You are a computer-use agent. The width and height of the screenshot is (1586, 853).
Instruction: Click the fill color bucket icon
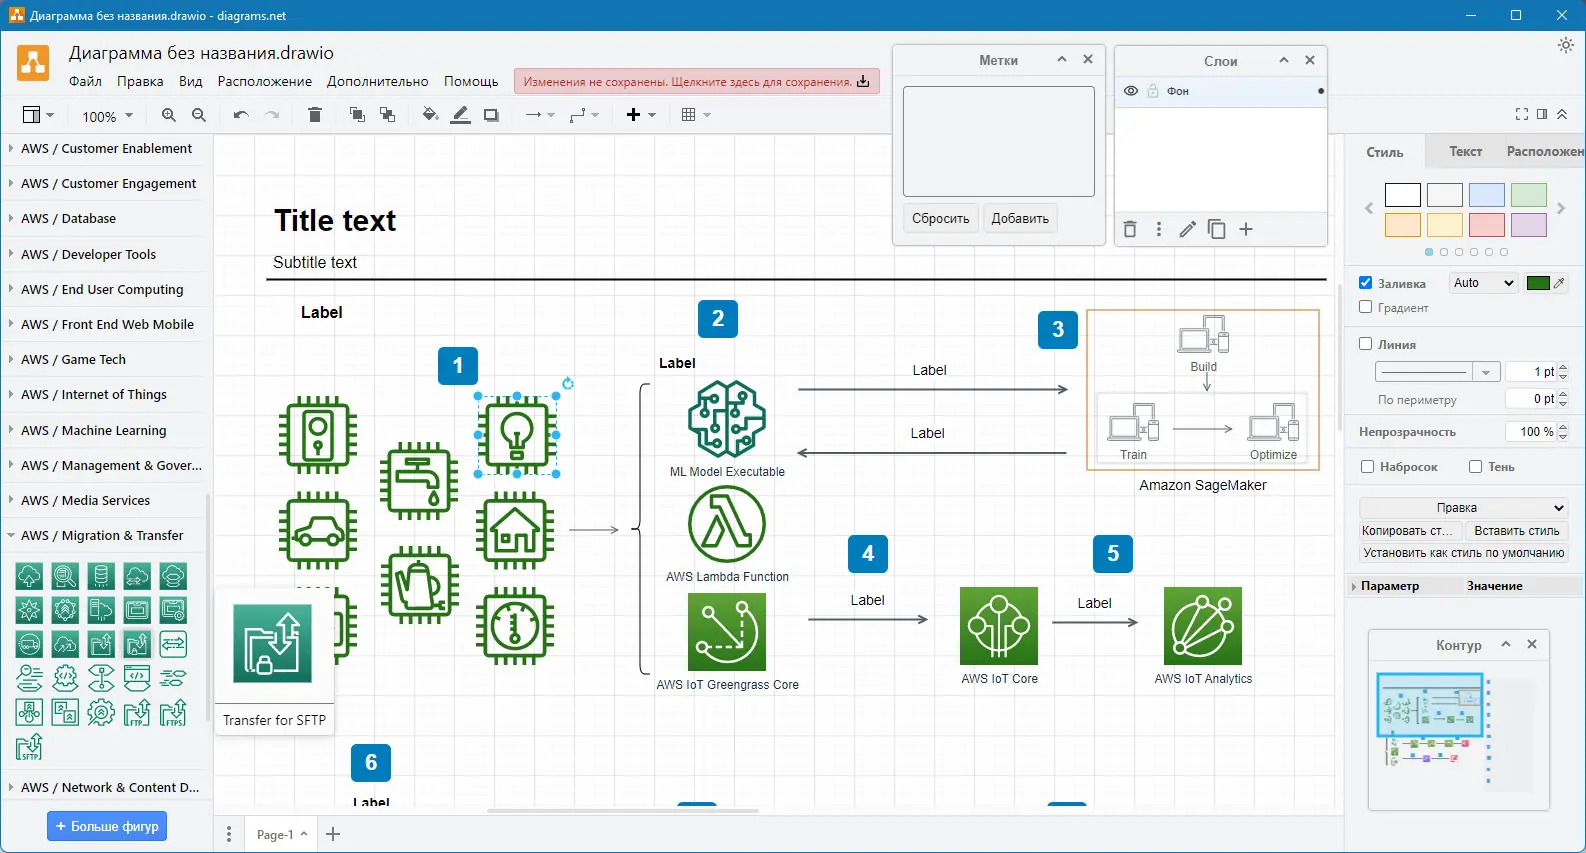[430, 115]
